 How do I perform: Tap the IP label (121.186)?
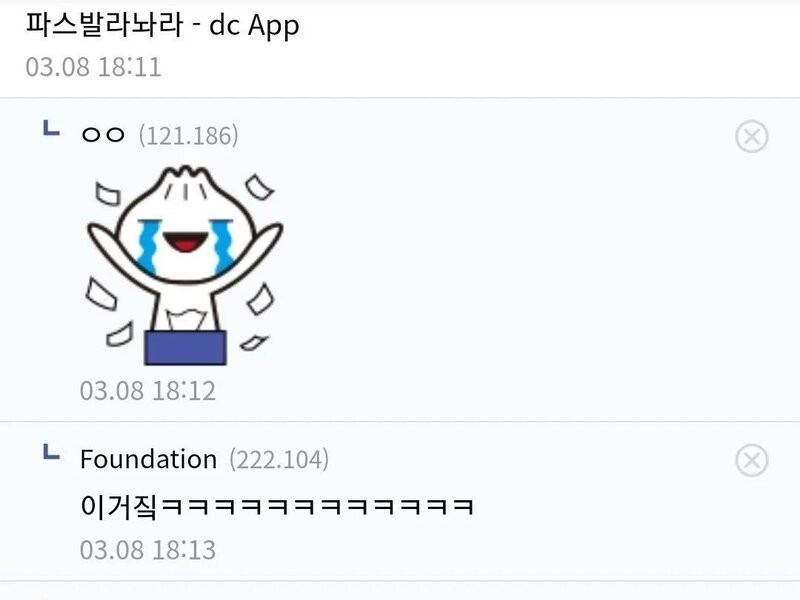coord(188,136)
